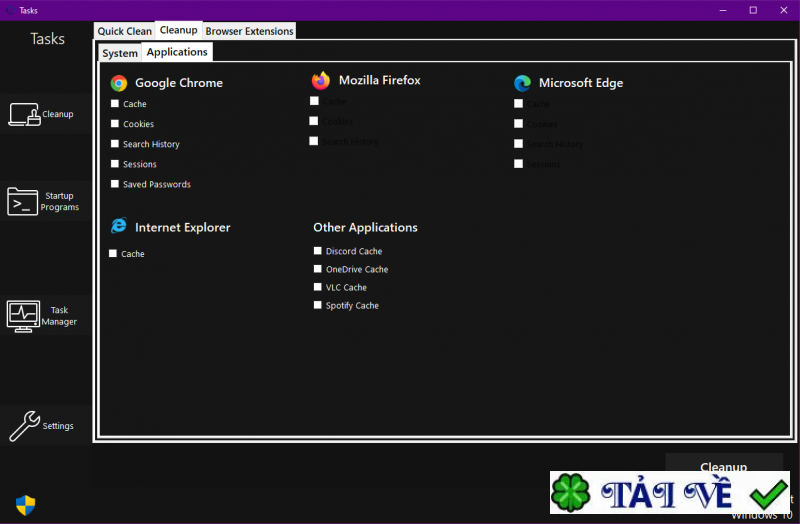Open Startup Programs terminal-folder icon

tap(22, 202)
